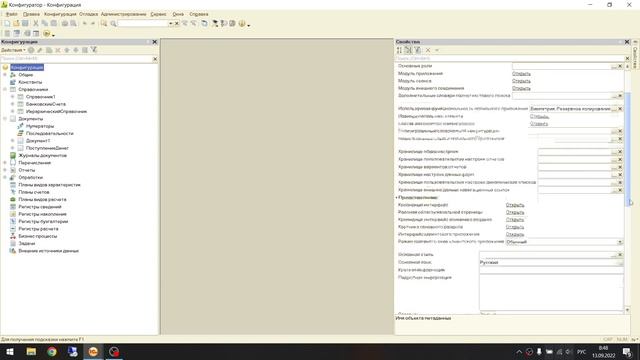Click the Open file toolbar icon
The width and height of the screenshot is (640, 360).
[16, 24]
